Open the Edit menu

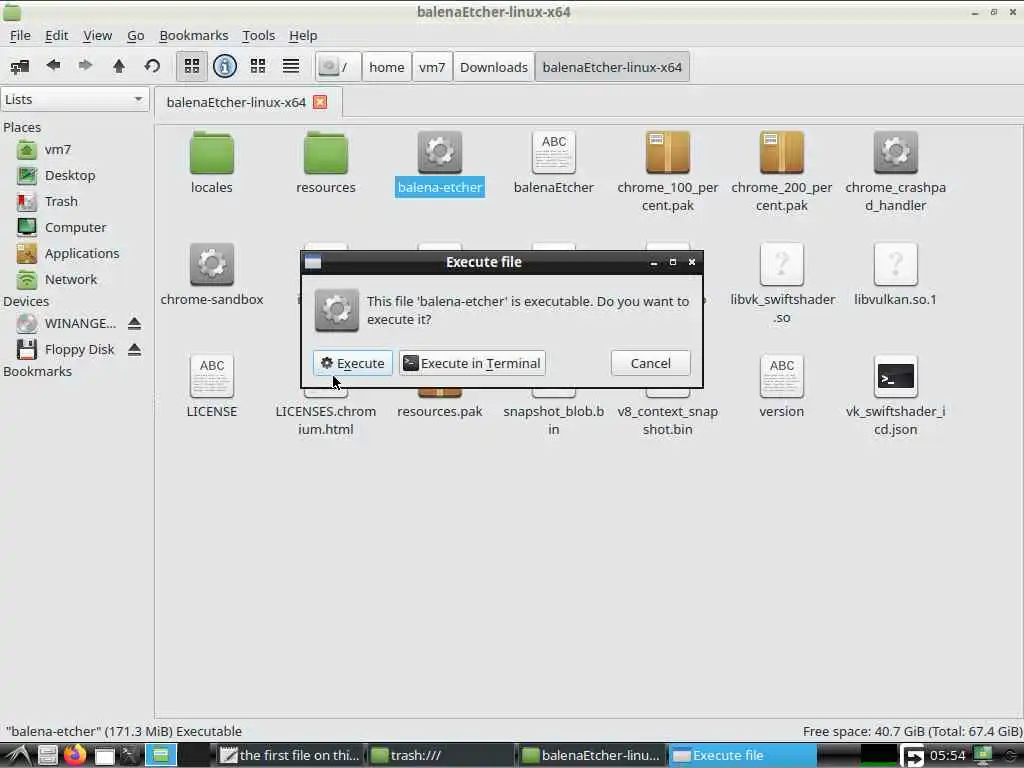click(56, 35)
